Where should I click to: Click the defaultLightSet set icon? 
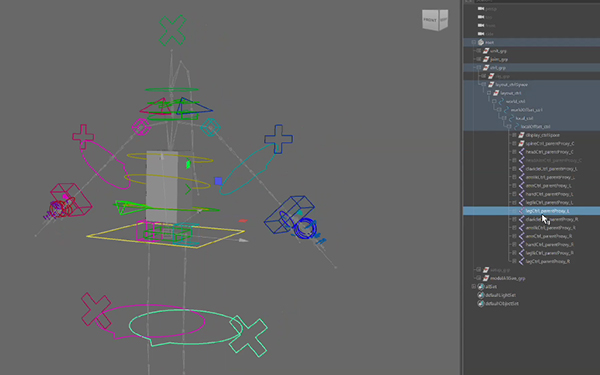pyautogui.click(x=481, y=295)
